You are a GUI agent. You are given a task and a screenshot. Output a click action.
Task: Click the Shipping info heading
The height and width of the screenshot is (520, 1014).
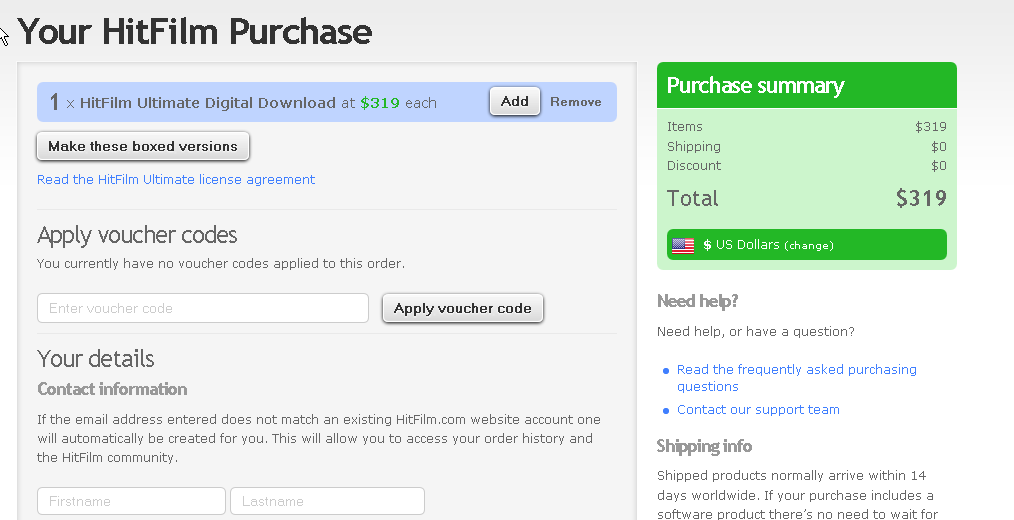coord(704,446)
